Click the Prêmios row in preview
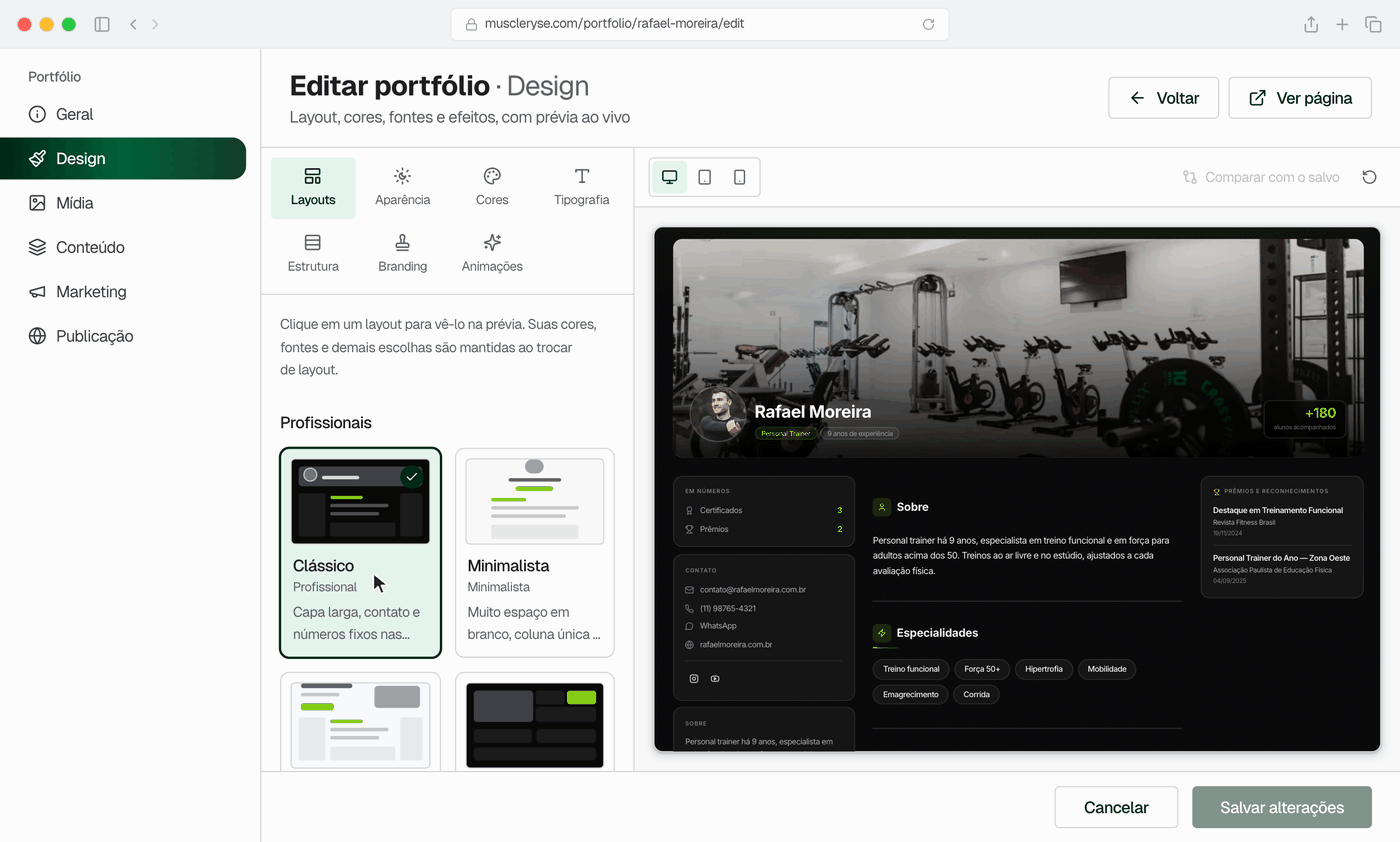 coord(764,529)
